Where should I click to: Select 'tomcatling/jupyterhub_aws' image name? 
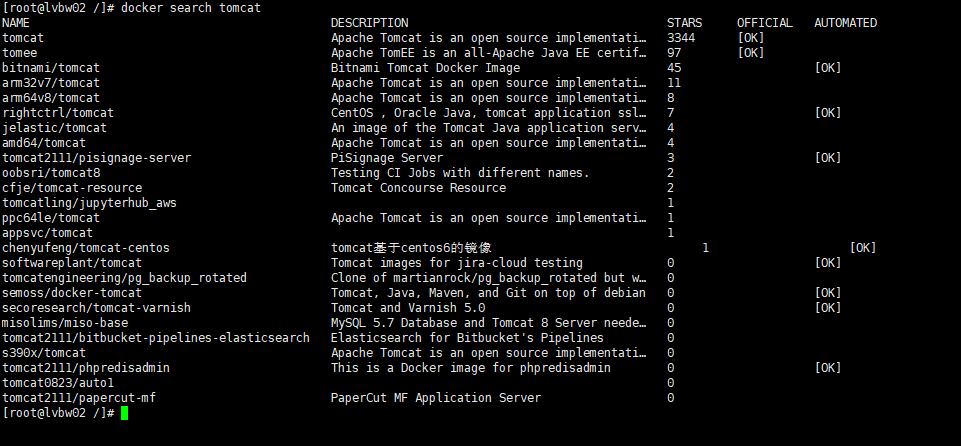89,203
